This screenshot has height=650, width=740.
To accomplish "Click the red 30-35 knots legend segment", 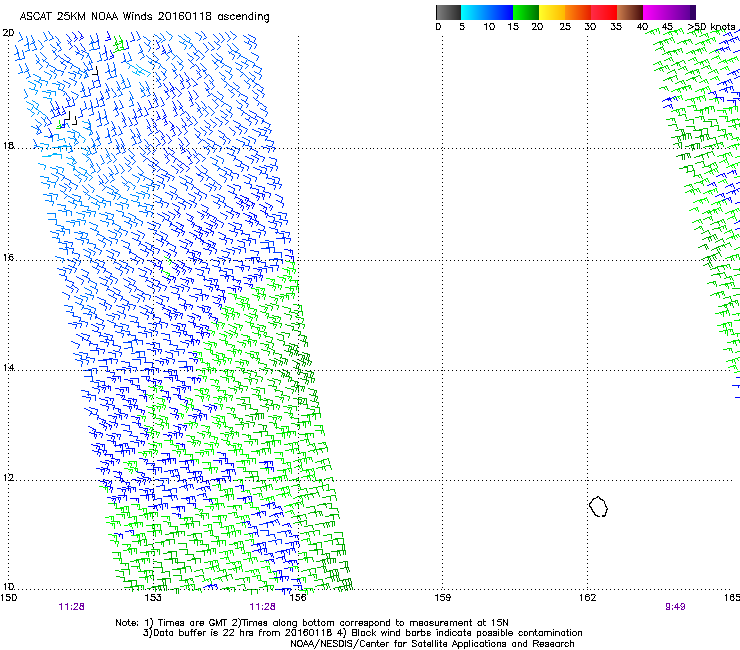I will (x=604, y=12).
